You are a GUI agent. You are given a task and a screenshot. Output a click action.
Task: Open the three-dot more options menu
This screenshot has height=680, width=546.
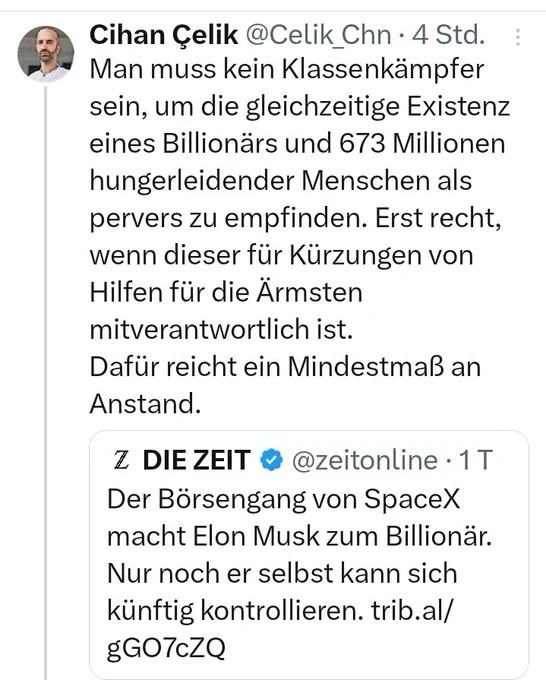coord(517,37)
